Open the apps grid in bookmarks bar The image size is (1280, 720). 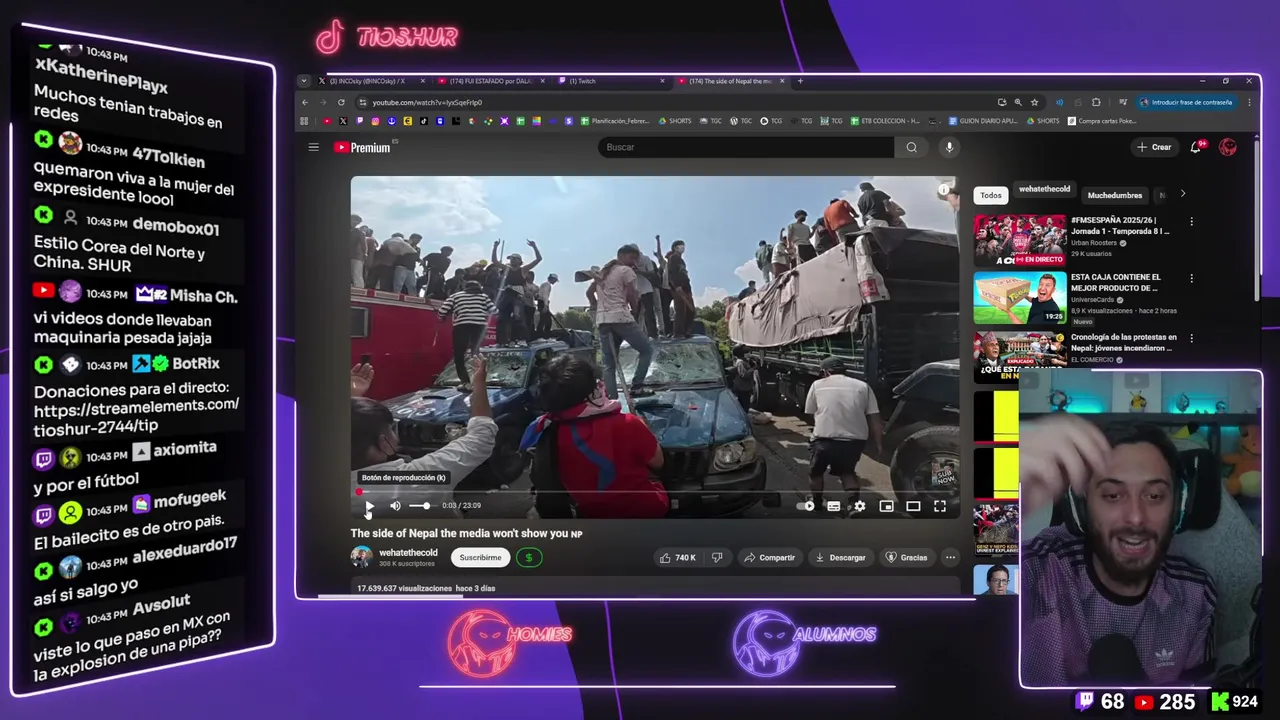pos(304,121)
